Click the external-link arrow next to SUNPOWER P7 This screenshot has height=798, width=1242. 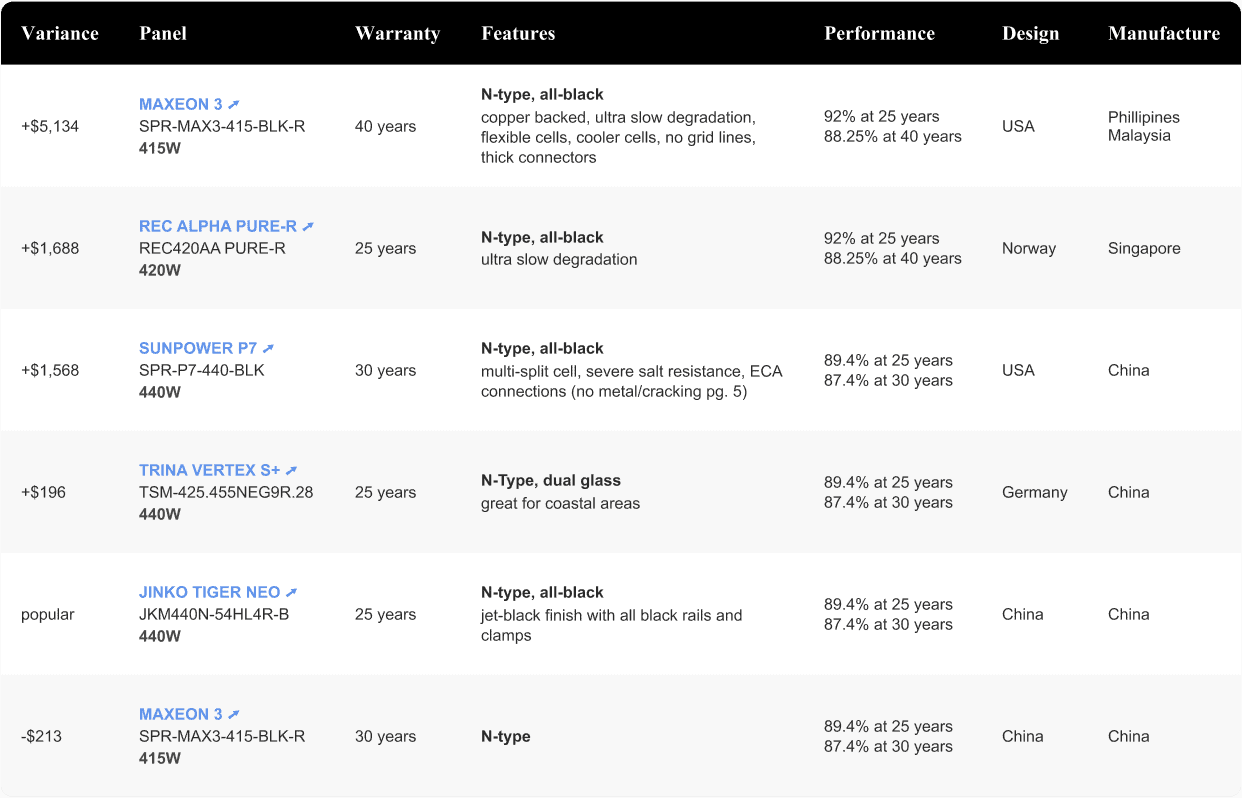pos(268,349)
